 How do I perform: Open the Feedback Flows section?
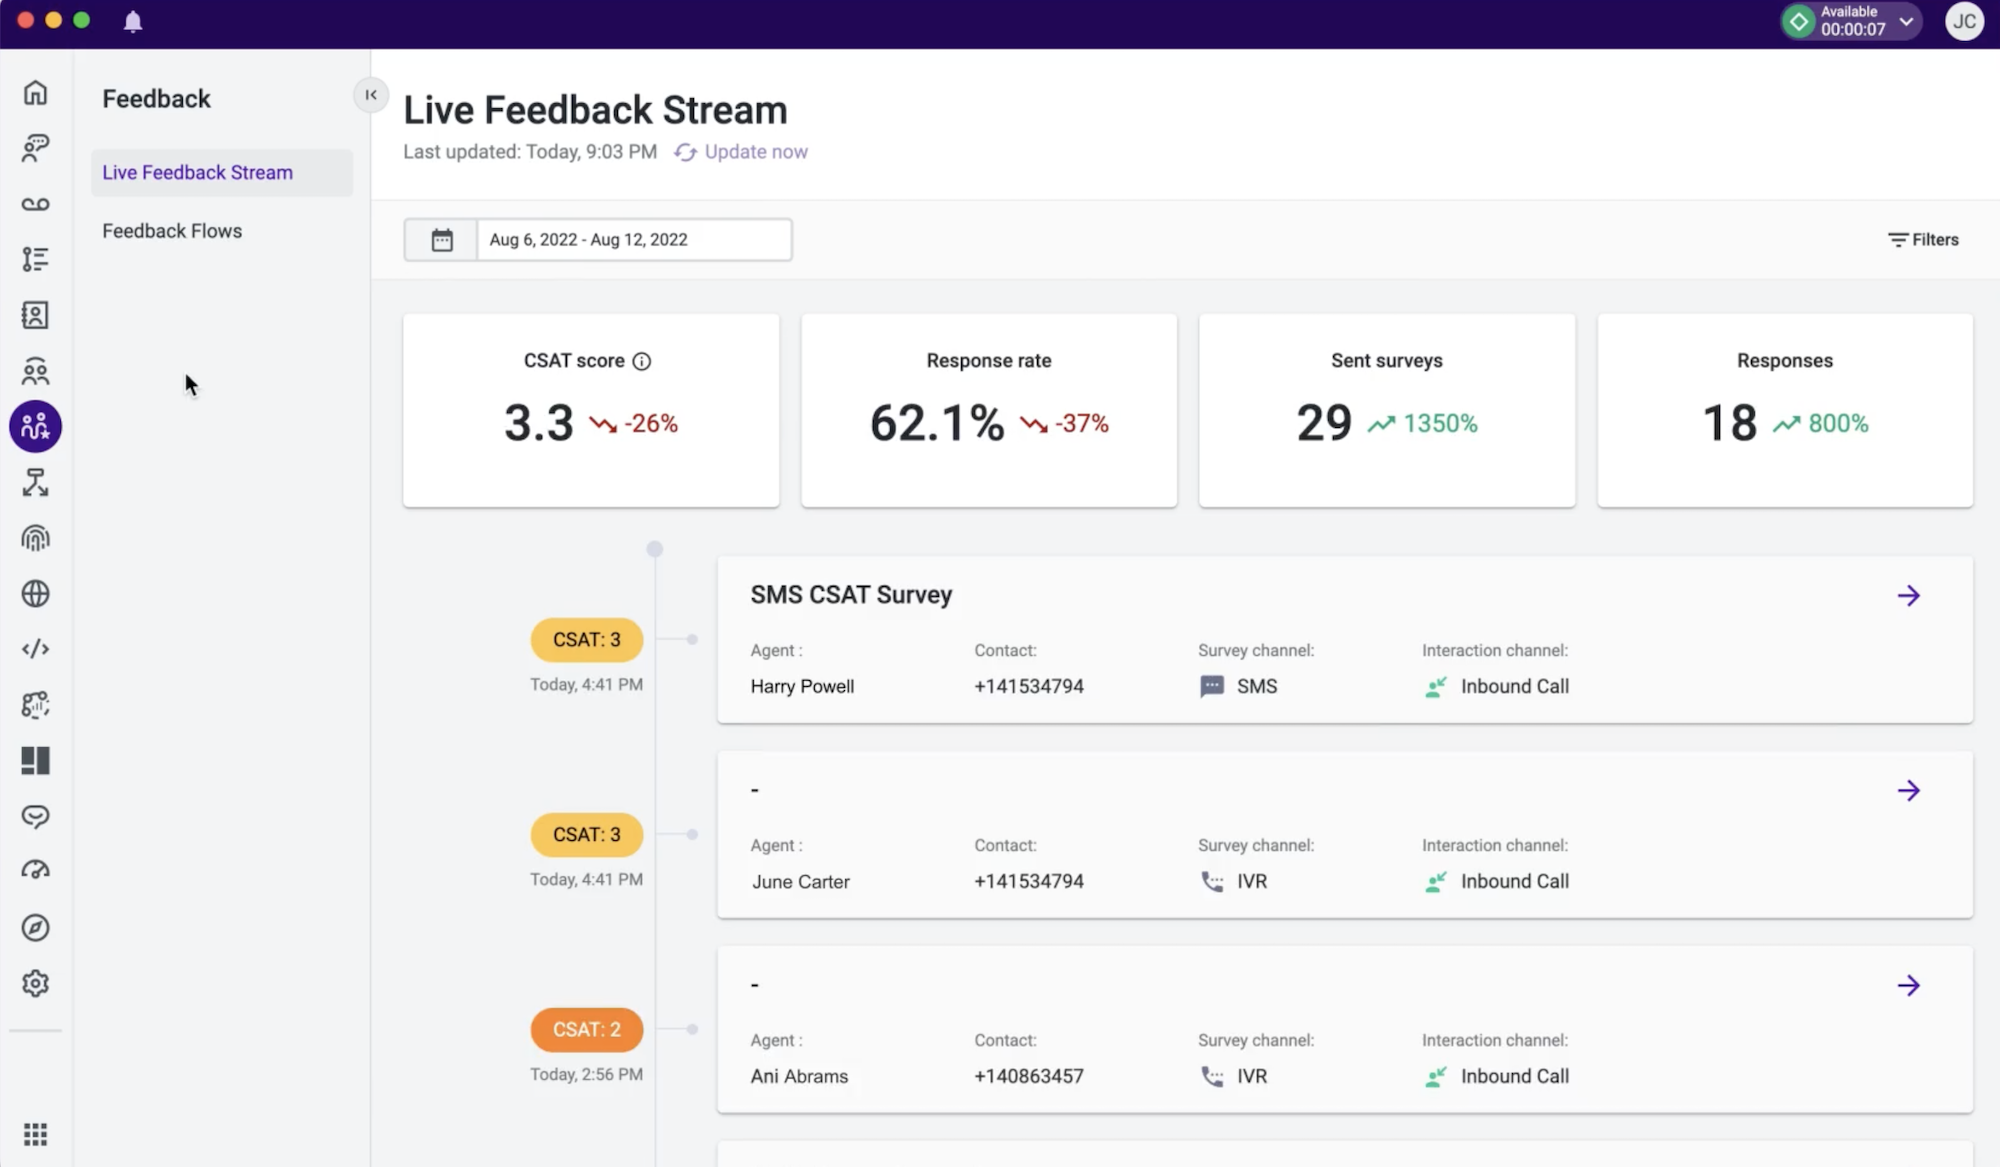point(172,231)
